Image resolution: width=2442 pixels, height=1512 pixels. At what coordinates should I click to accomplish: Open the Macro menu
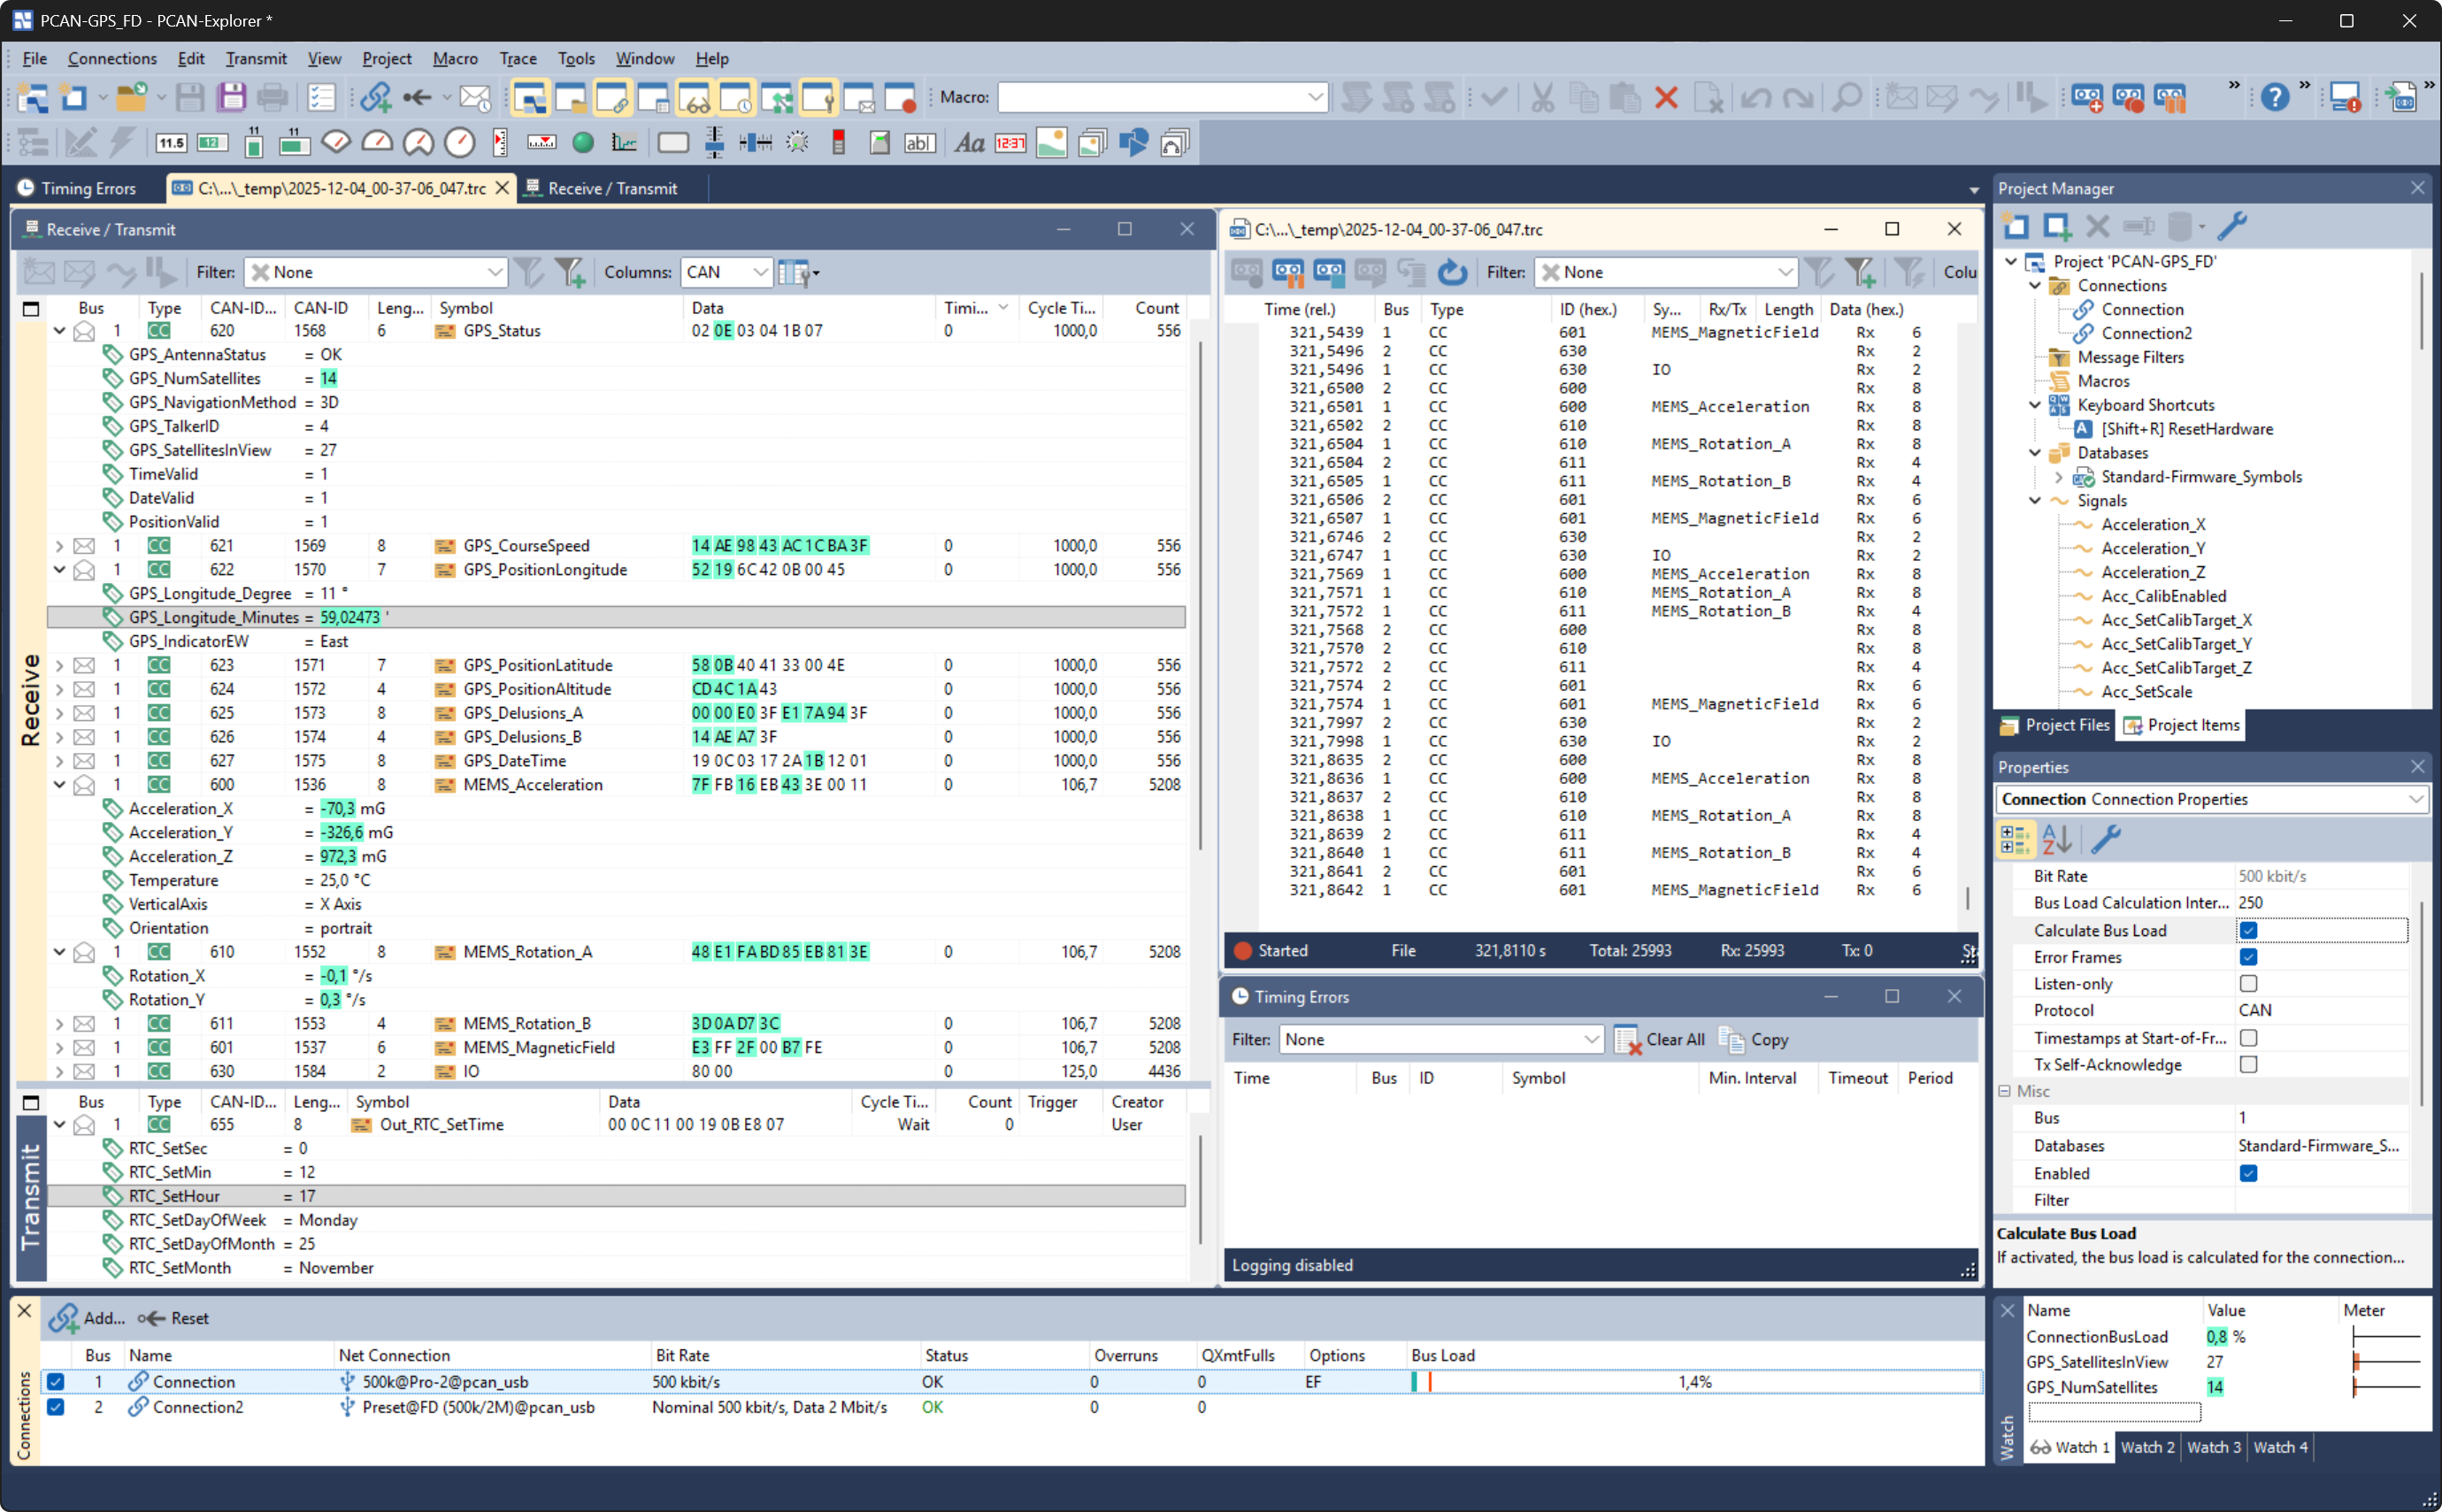coord(455,58)
